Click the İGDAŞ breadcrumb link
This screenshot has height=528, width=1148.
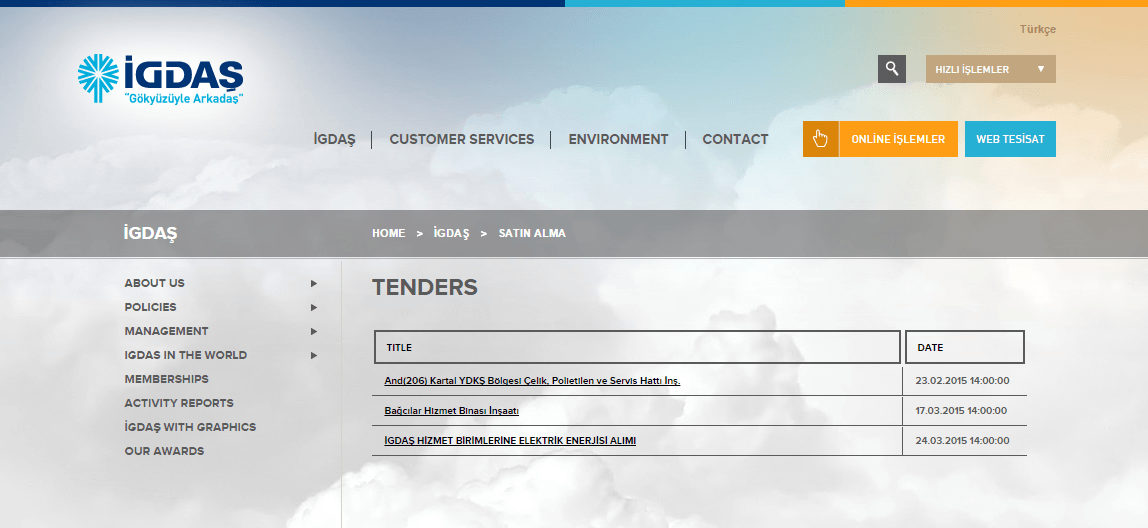click(x=451, y=233)
